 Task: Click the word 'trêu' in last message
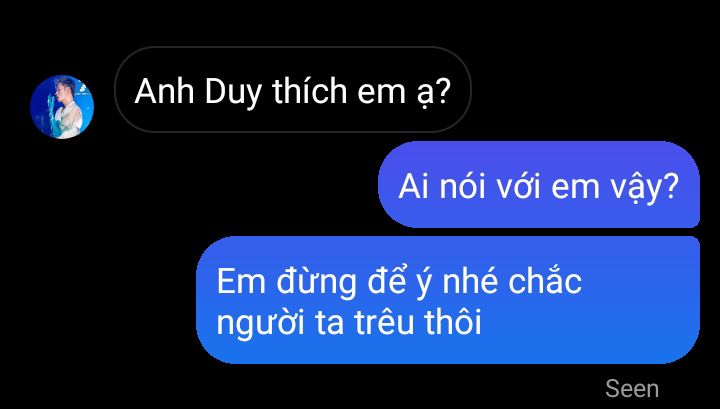tap(383, 322)
